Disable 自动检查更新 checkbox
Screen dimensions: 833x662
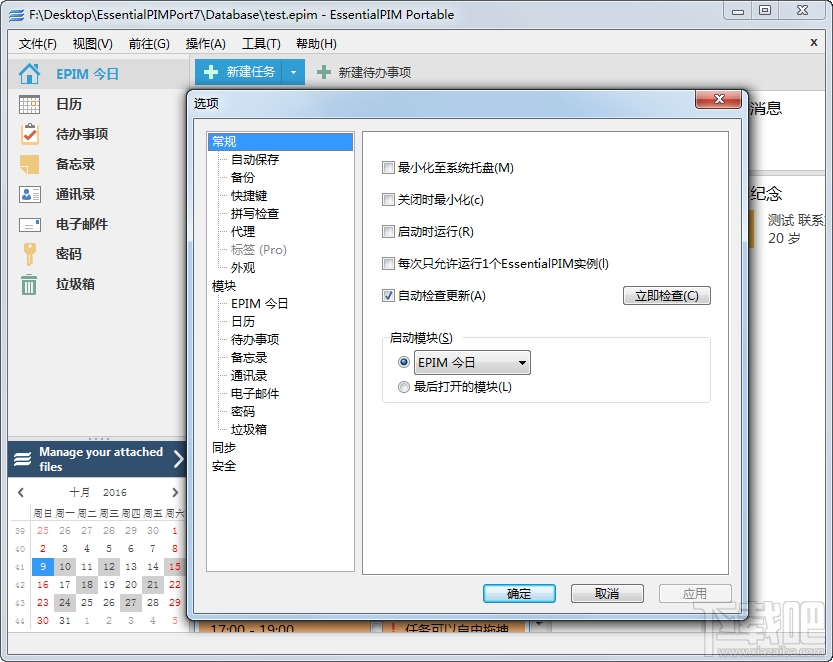click(388, 294)
